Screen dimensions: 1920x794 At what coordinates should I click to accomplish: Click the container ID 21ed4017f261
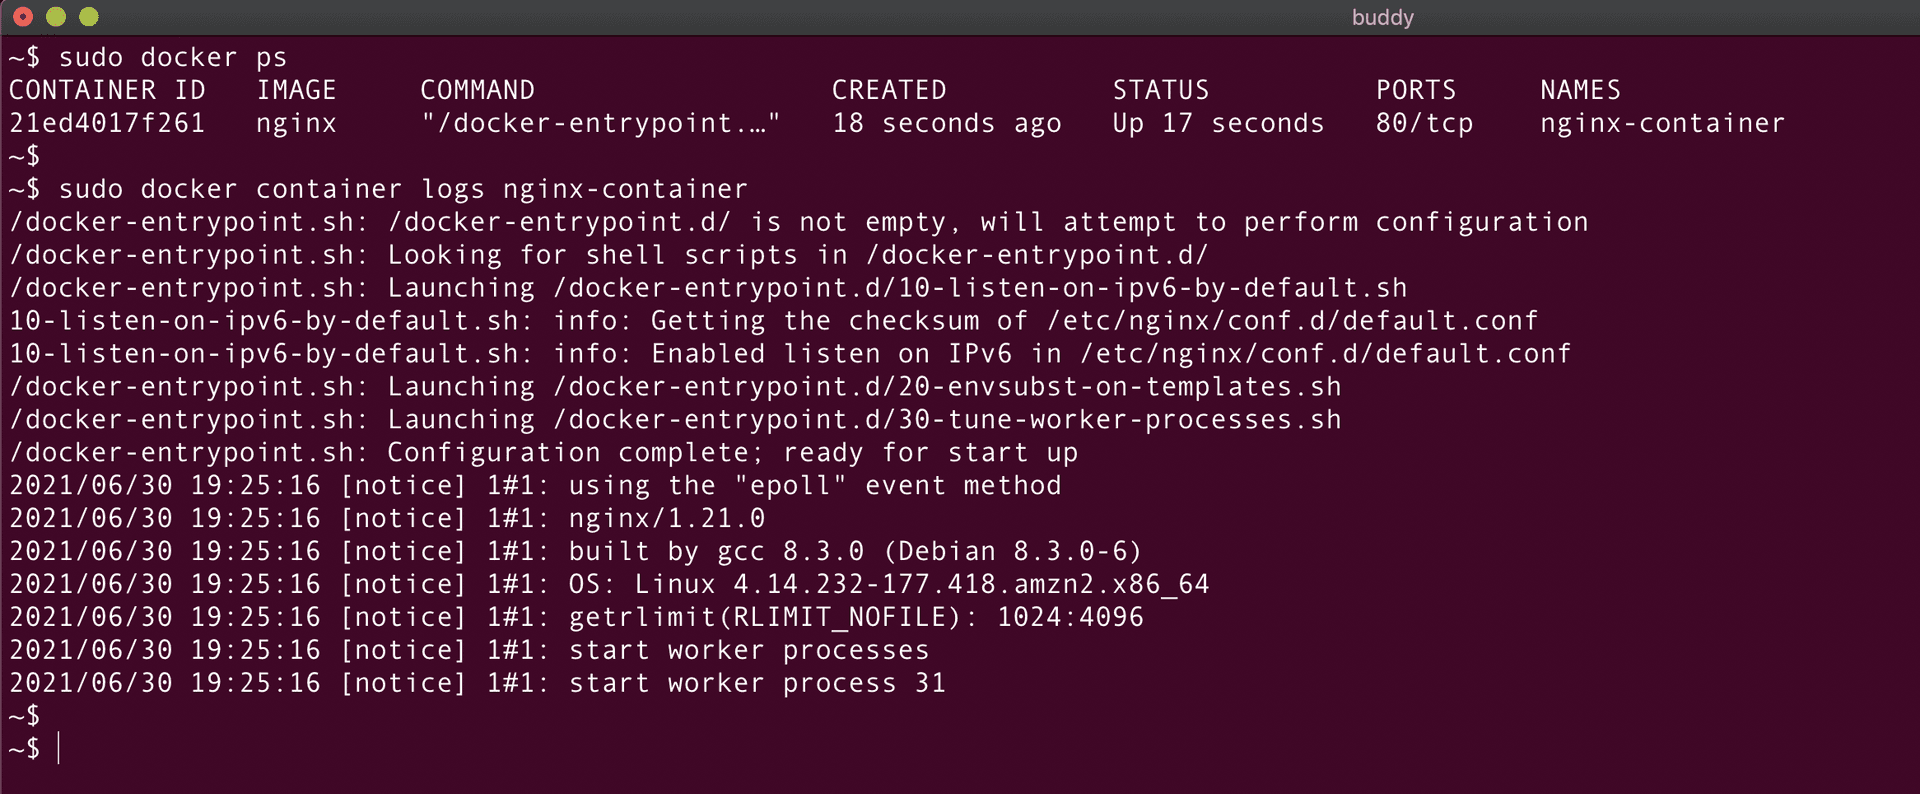point(107,123)
